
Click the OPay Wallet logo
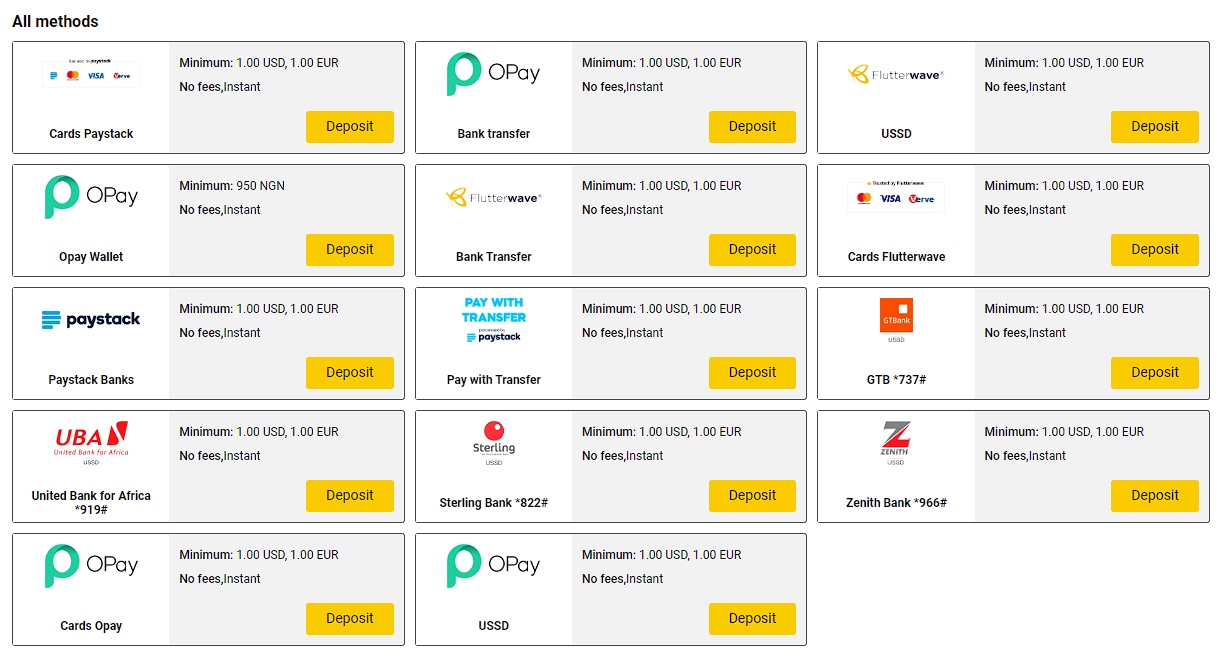pyautogui.click(x=91, y=195)
